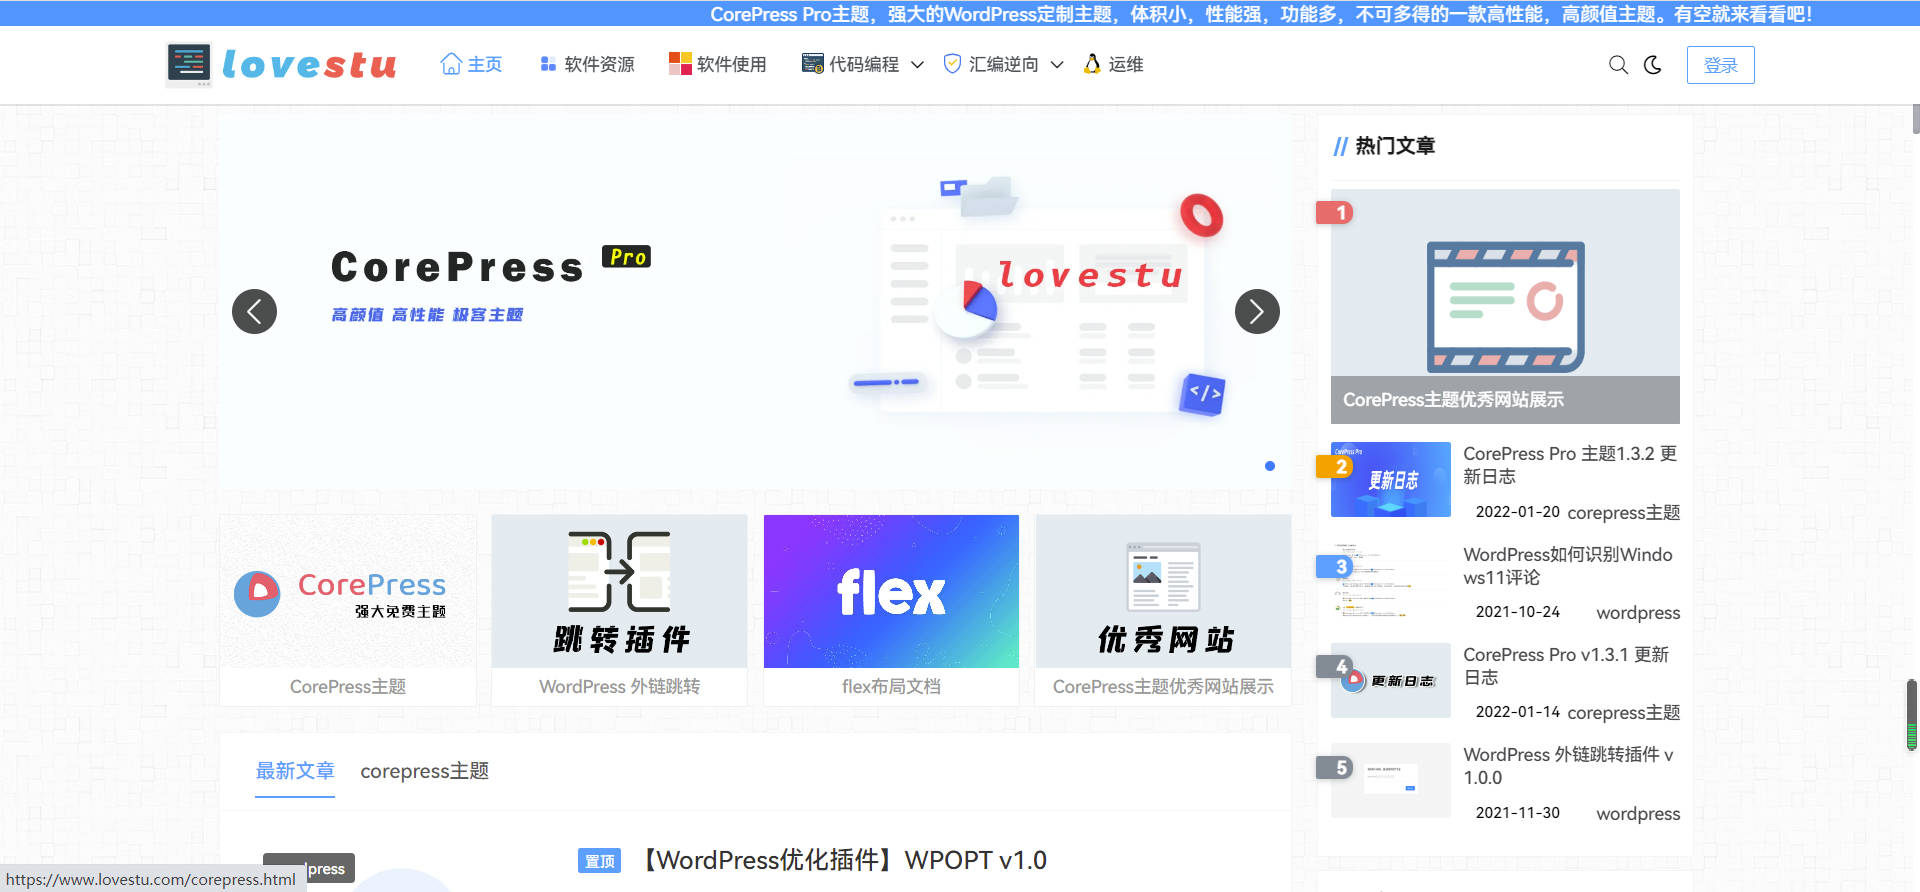Screen dimensions: 1920x892
Task: Click the home house icon
Action: pyautogui.click(x=451, y=64)
